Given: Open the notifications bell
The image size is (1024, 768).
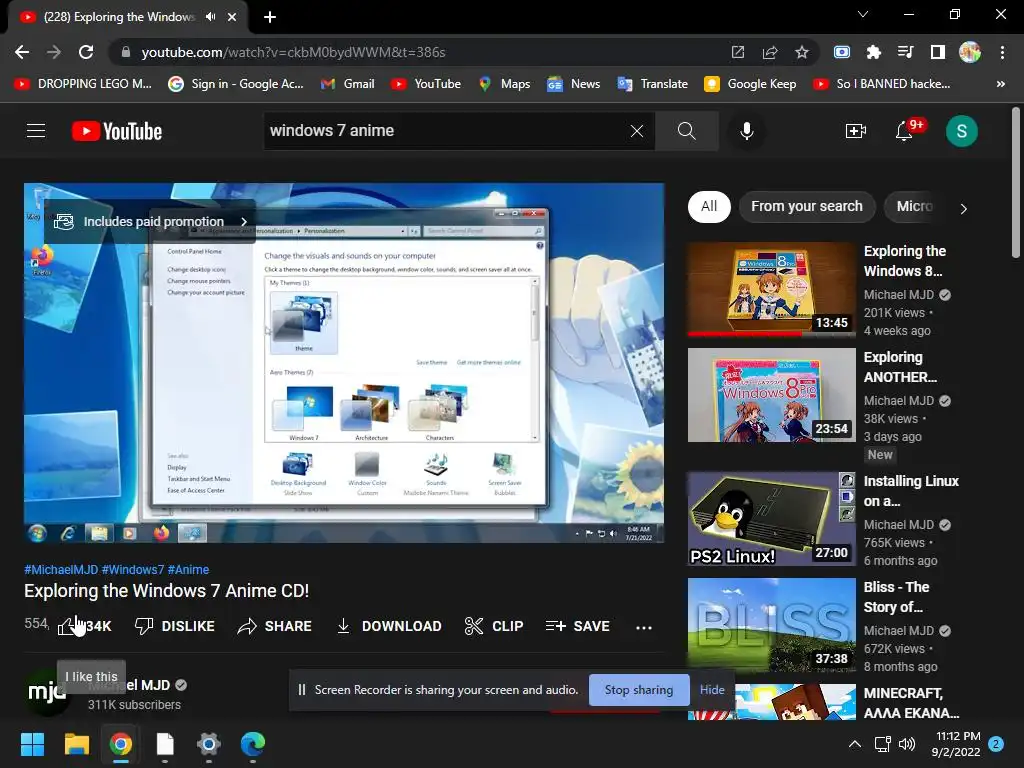Looking at the screenshot, I should pos(904,131).
